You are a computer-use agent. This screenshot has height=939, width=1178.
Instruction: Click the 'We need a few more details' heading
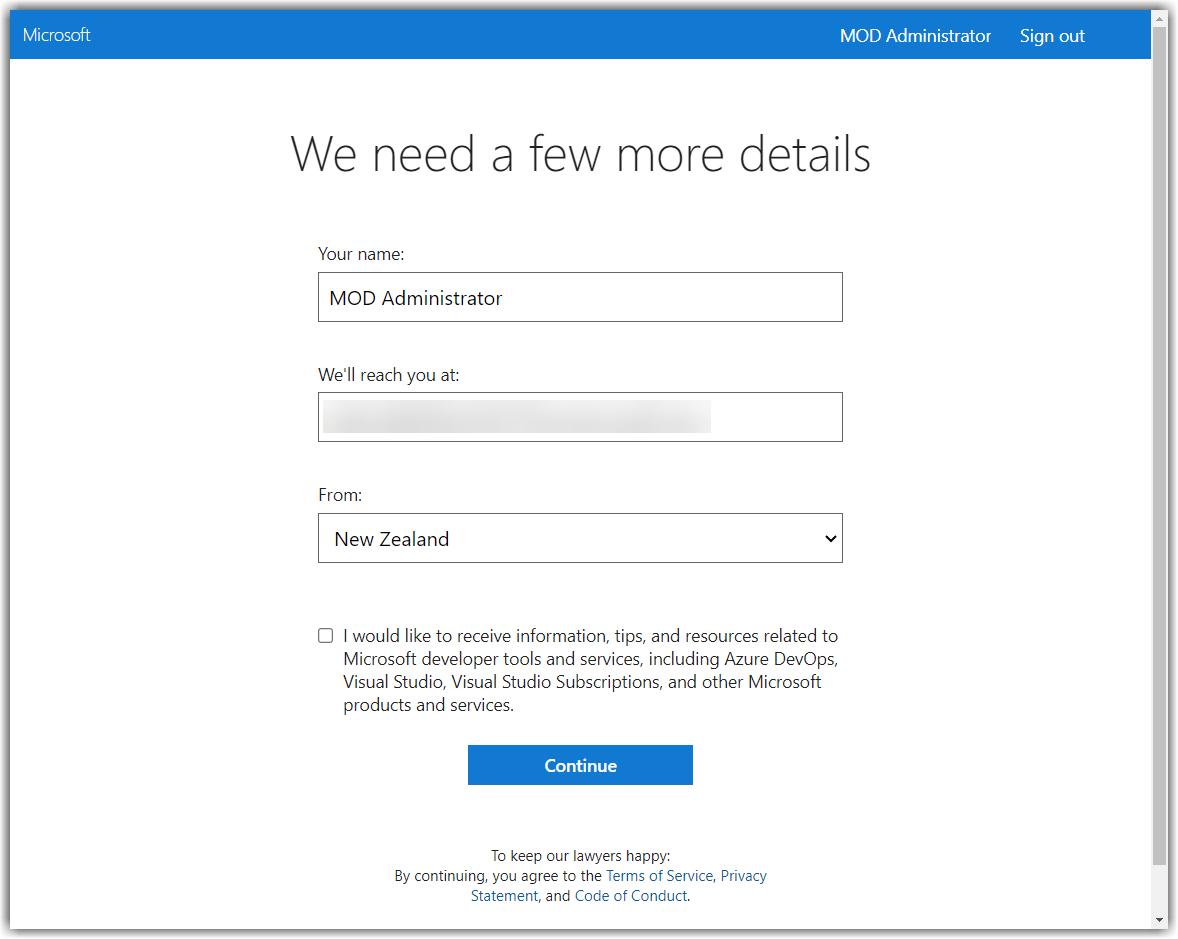point(580,154)
